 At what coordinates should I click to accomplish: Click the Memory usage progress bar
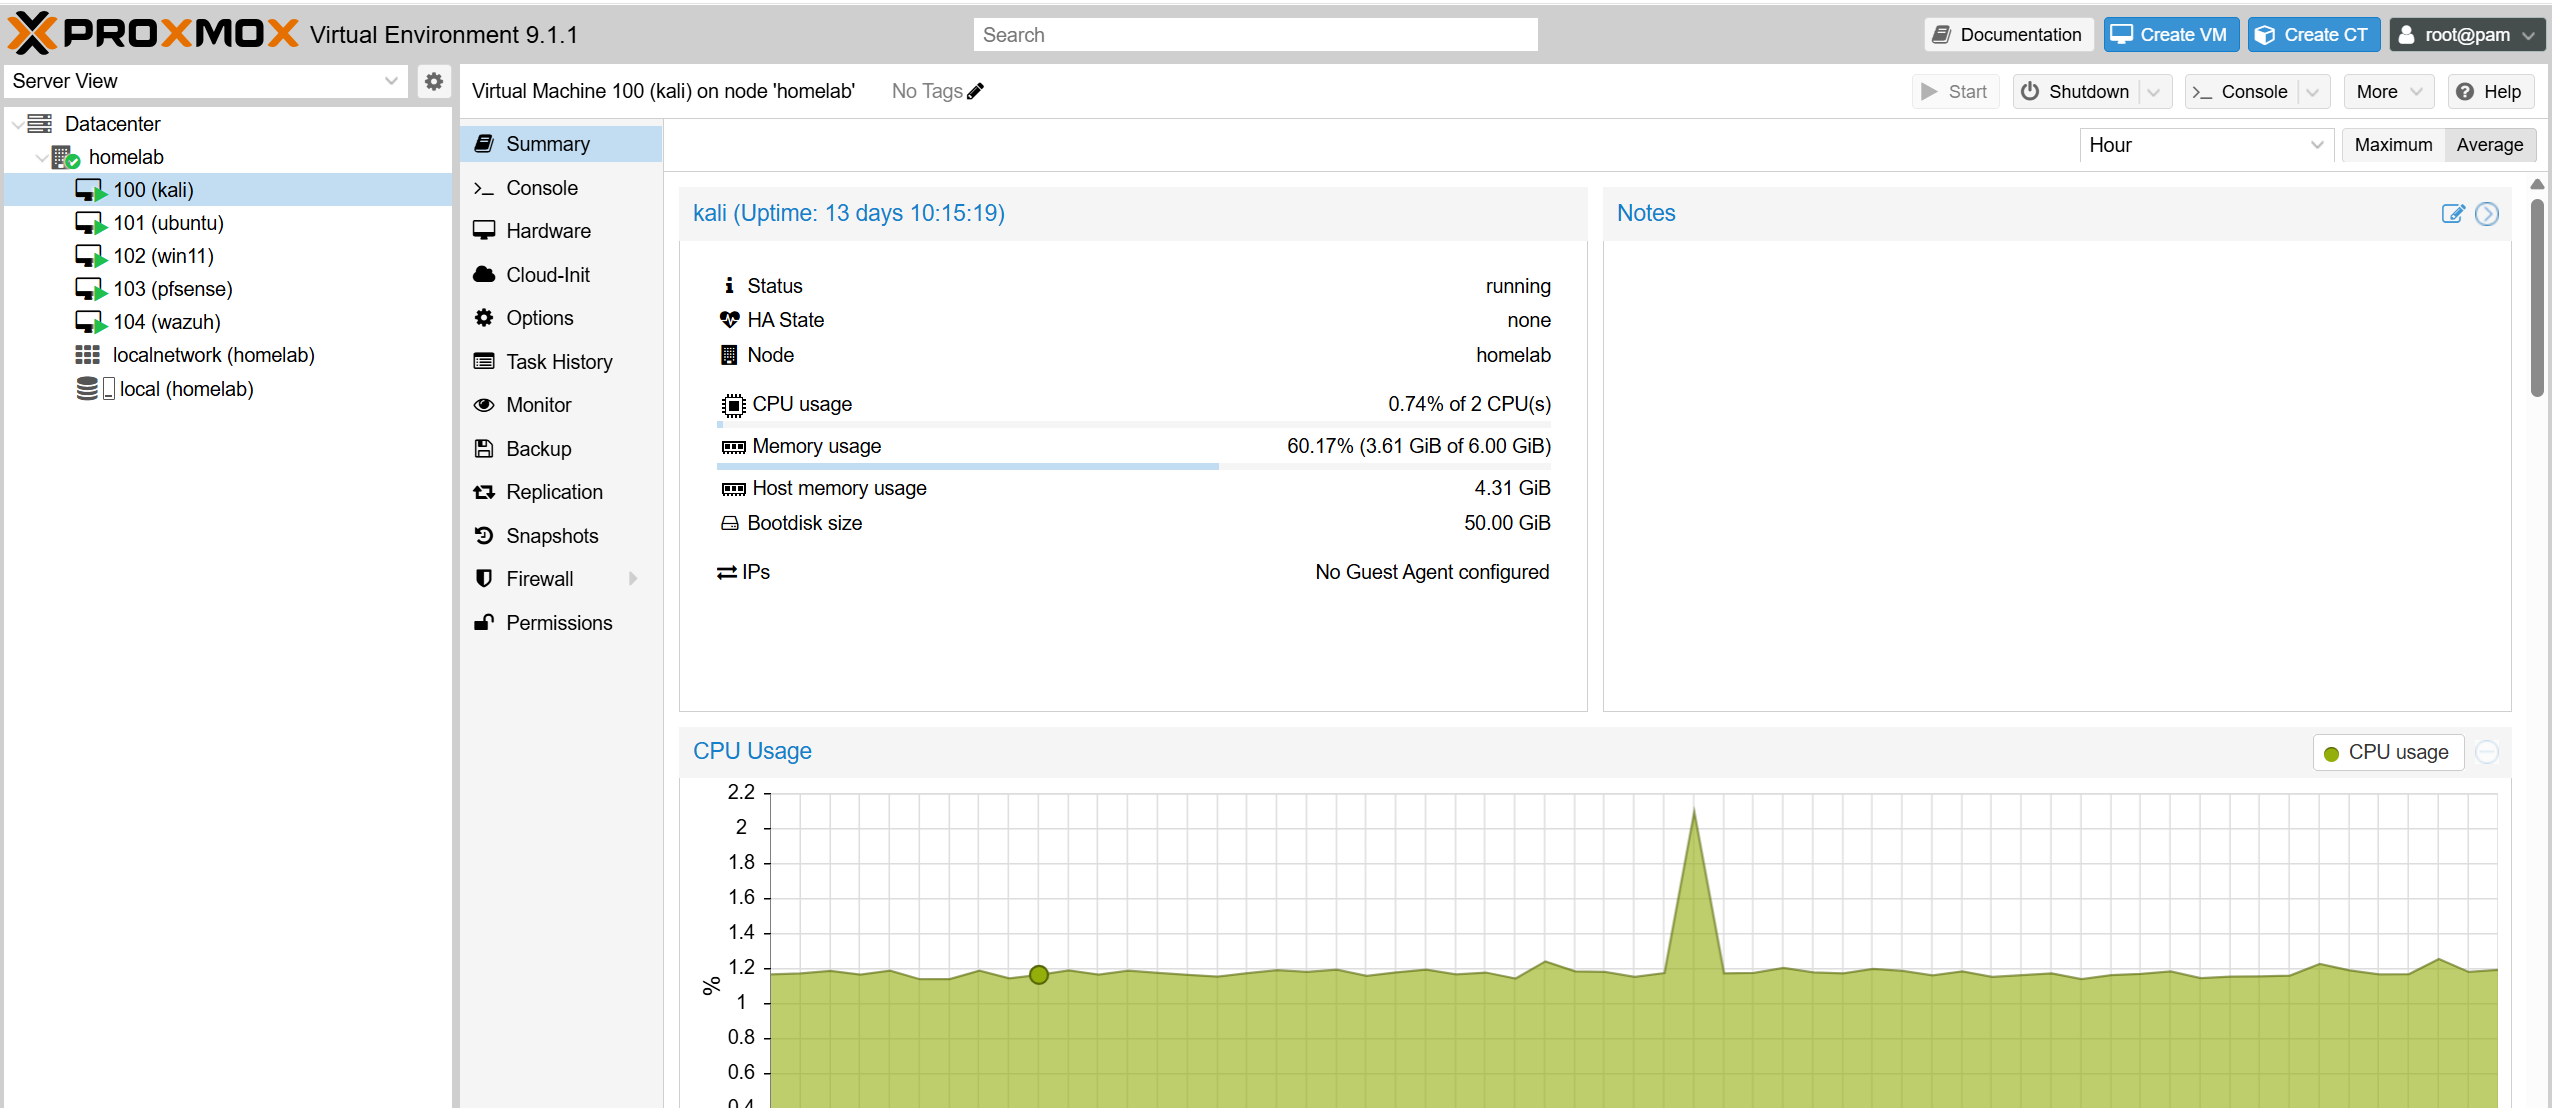[1134, 467]
